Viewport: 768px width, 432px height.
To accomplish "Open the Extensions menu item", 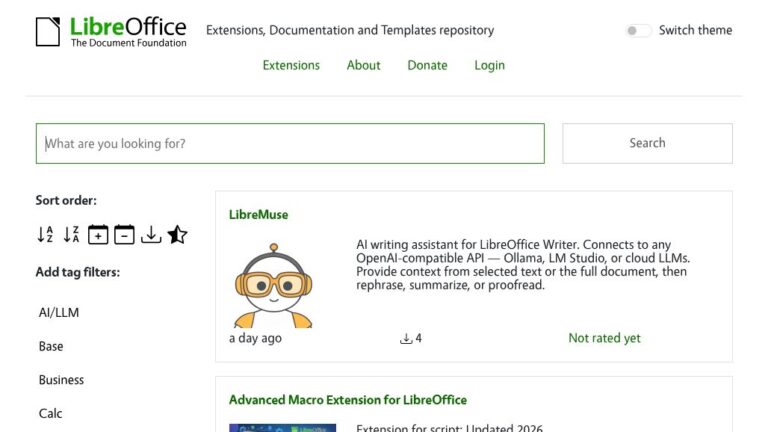I will 291,65.
